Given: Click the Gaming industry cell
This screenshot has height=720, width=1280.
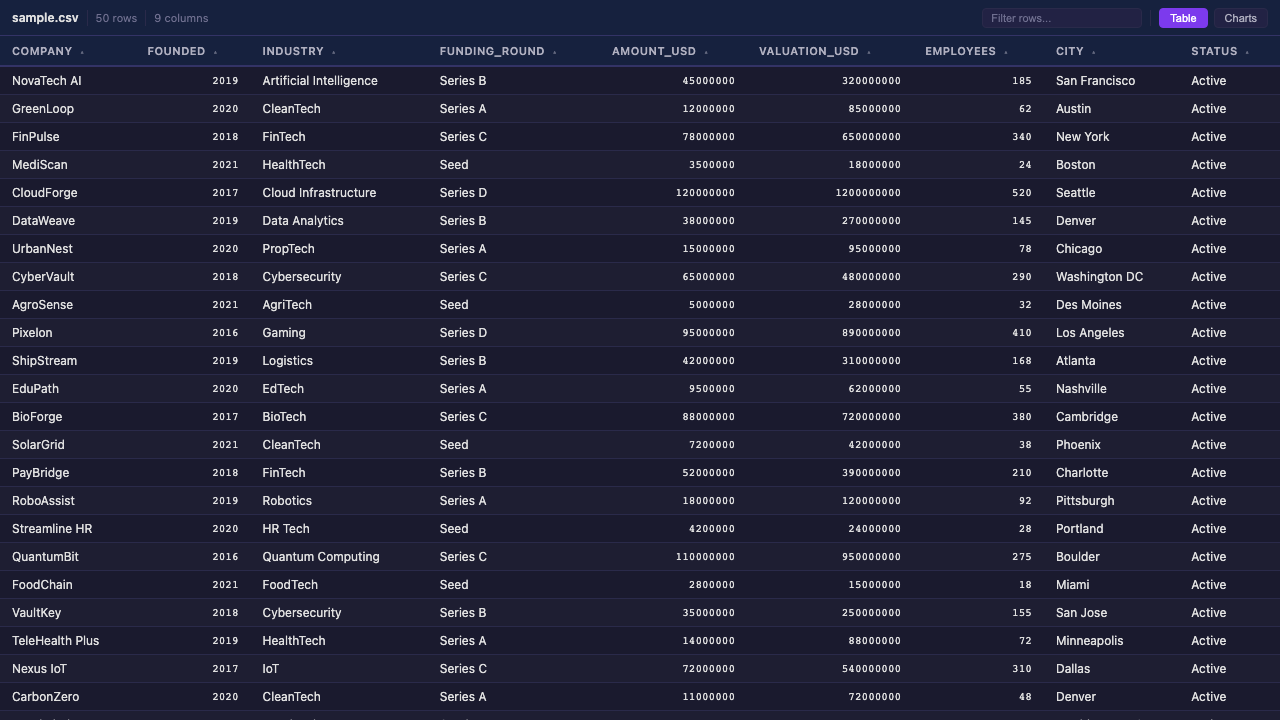Looking at the screenshot, I should pos(339,333).
